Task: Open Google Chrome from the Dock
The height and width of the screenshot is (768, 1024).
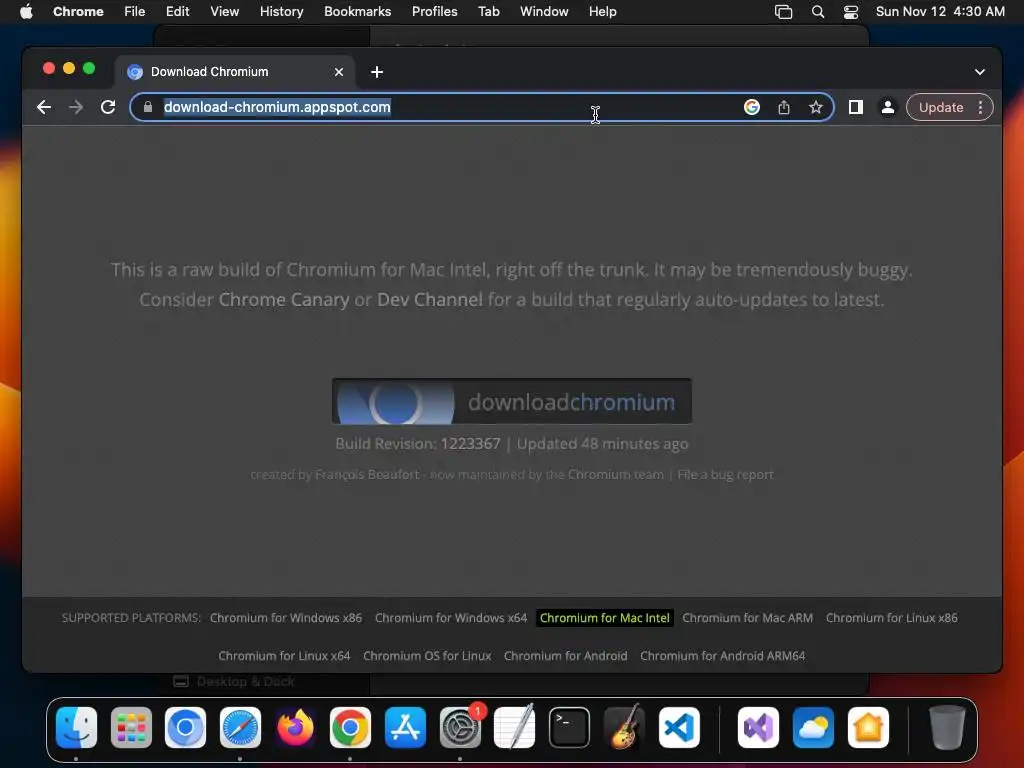Action: click(350, 728)
